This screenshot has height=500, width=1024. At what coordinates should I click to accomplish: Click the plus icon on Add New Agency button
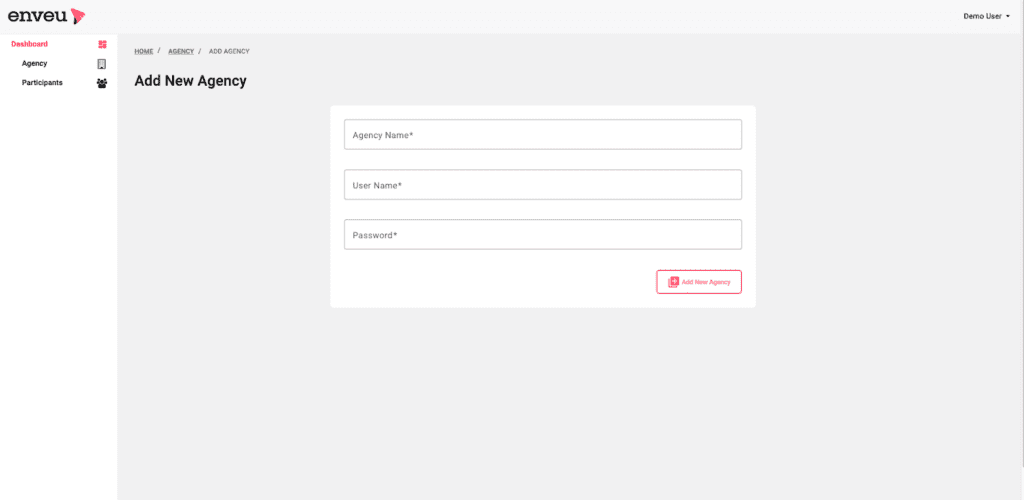coord(673,282)
